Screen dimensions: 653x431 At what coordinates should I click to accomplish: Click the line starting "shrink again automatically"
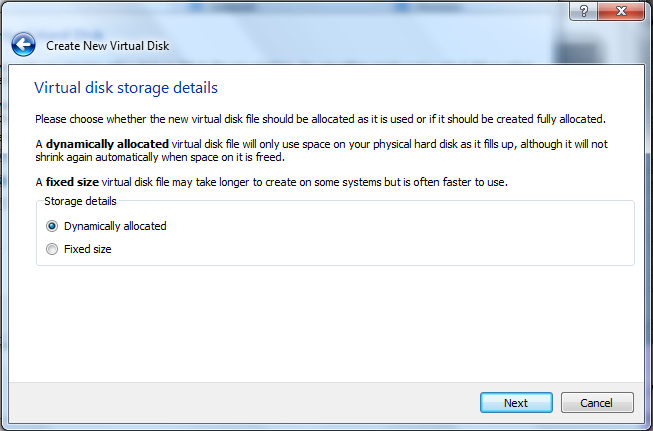pos(160,157)
